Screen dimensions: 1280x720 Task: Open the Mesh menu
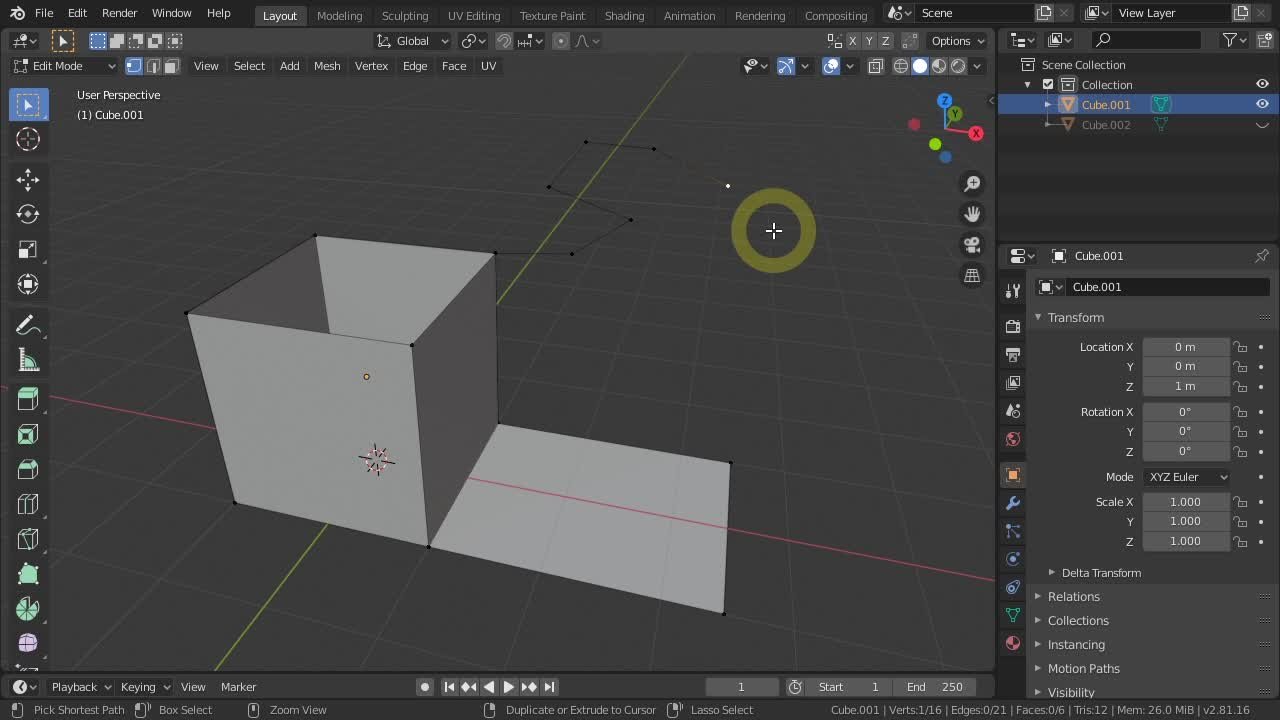click(x=327, y=66)
